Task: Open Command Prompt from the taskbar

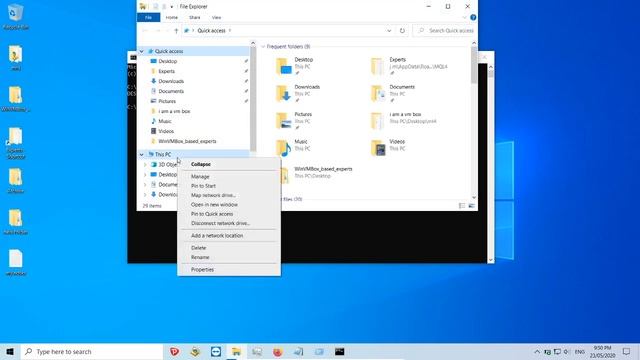Action: tap(339, 351)
